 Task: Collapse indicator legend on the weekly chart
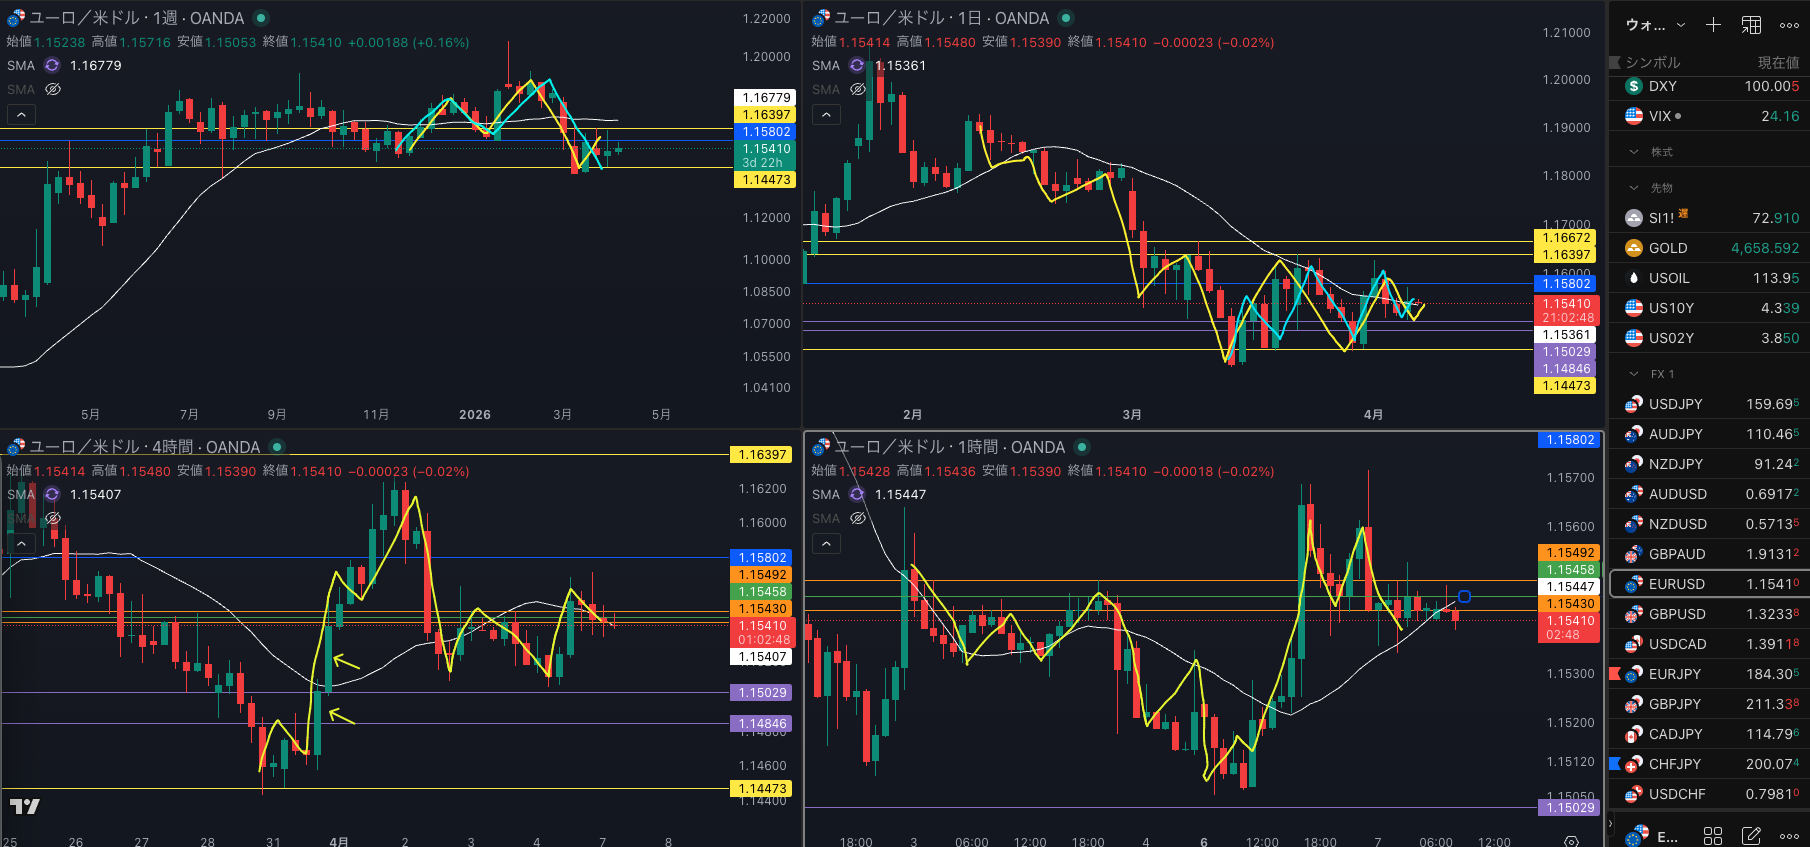21,115
